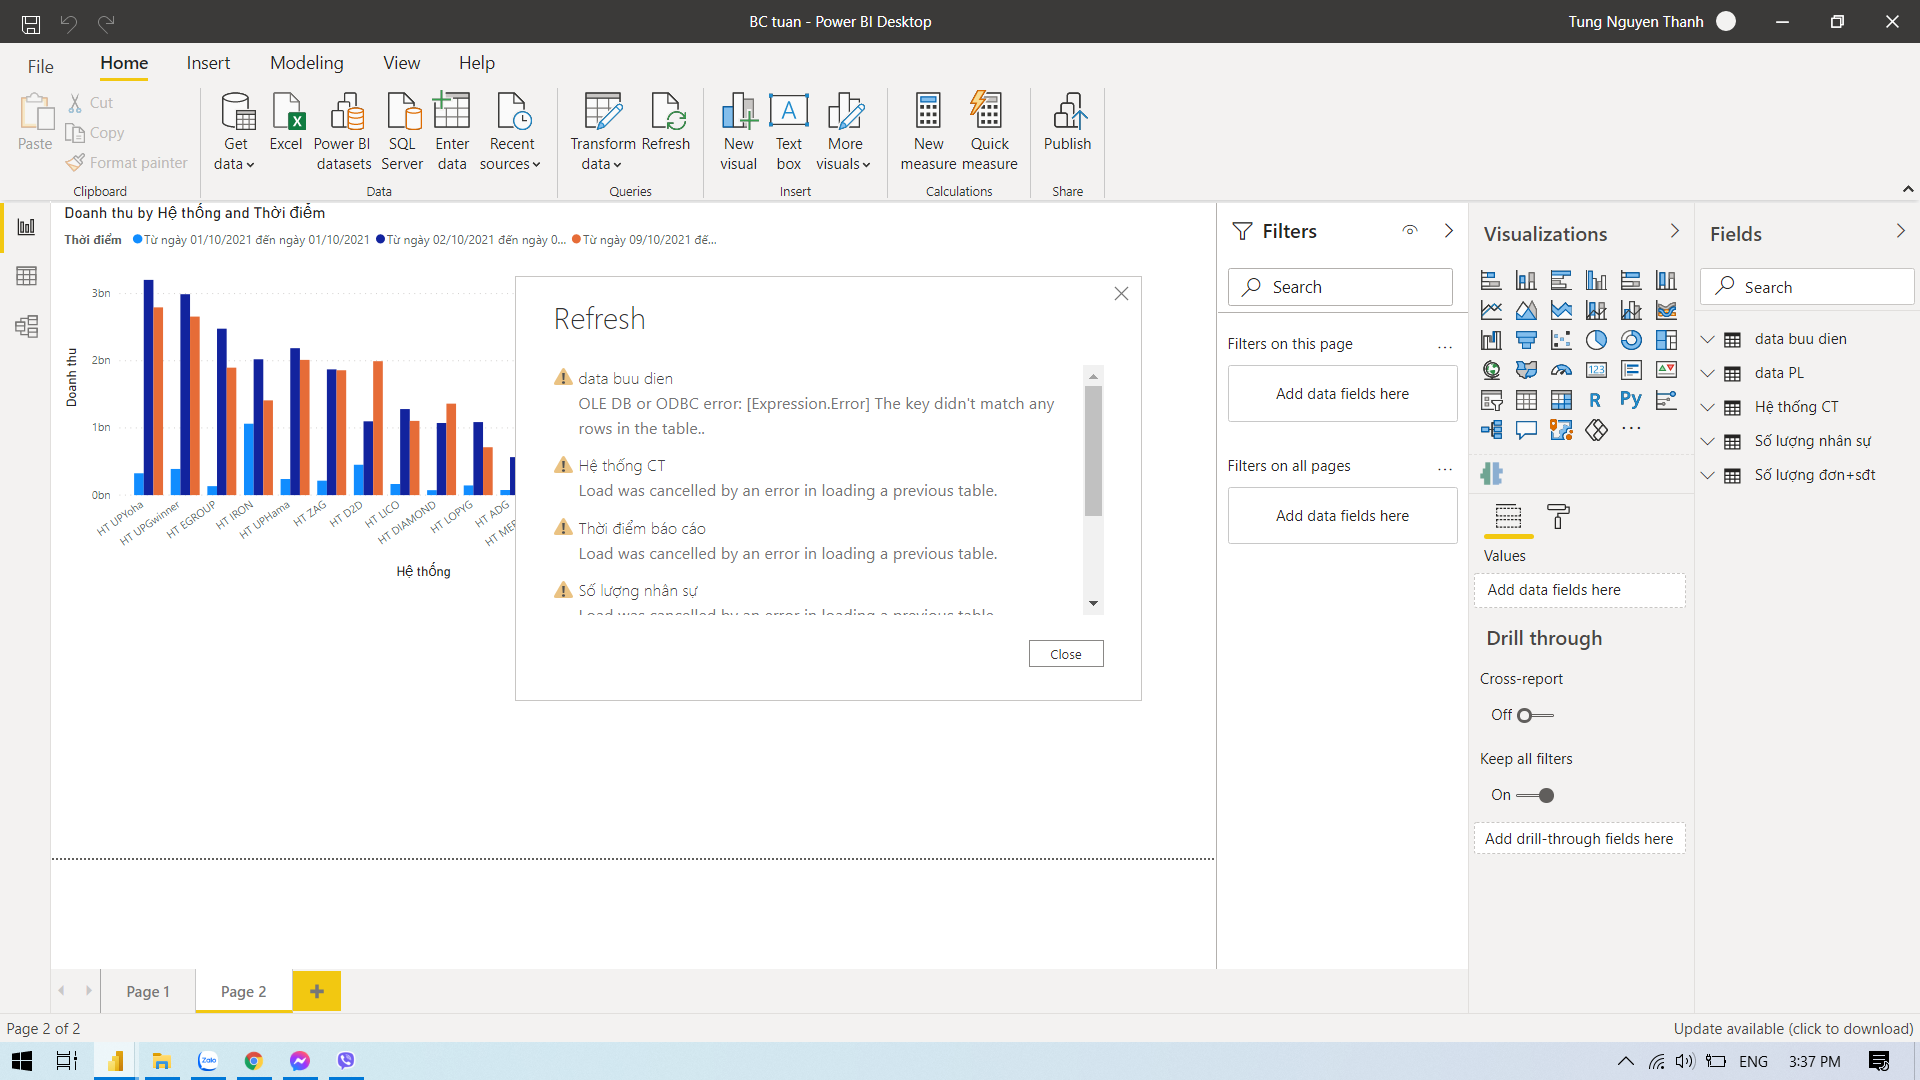Screen dimensions: 1920x1080
Task: Choose the ribbon chart visual
Action: 1666,310
